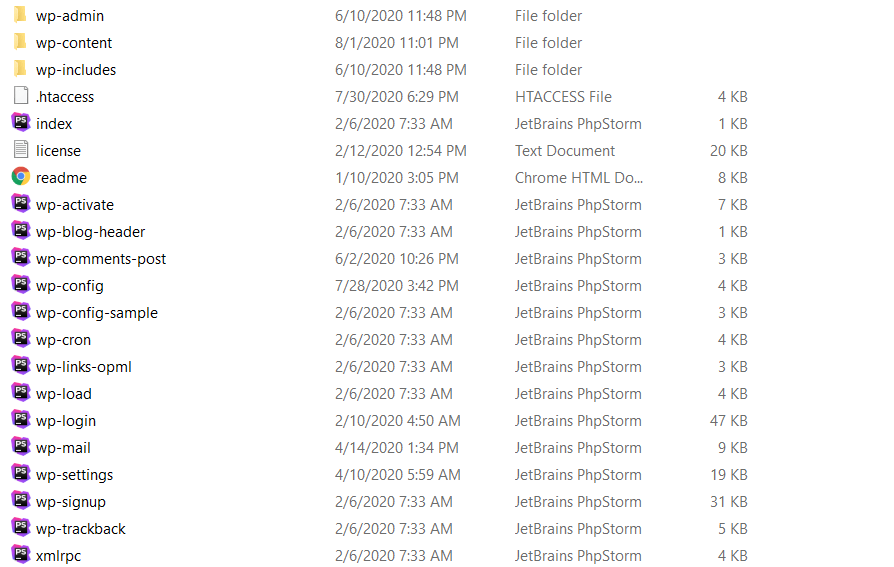Screen dimensions: 894x567
Task: Click the PhpStorm icon beside index
Action: (21, 122)
